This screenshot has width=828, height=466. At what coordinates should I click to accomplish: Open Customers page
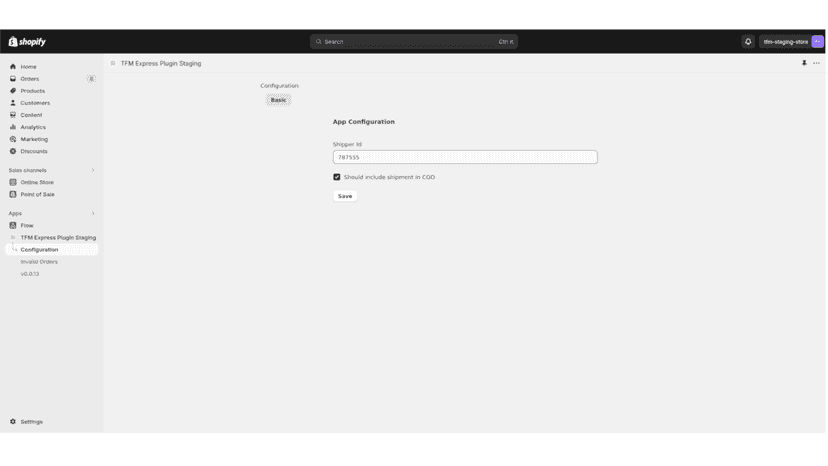click(35, 103)
